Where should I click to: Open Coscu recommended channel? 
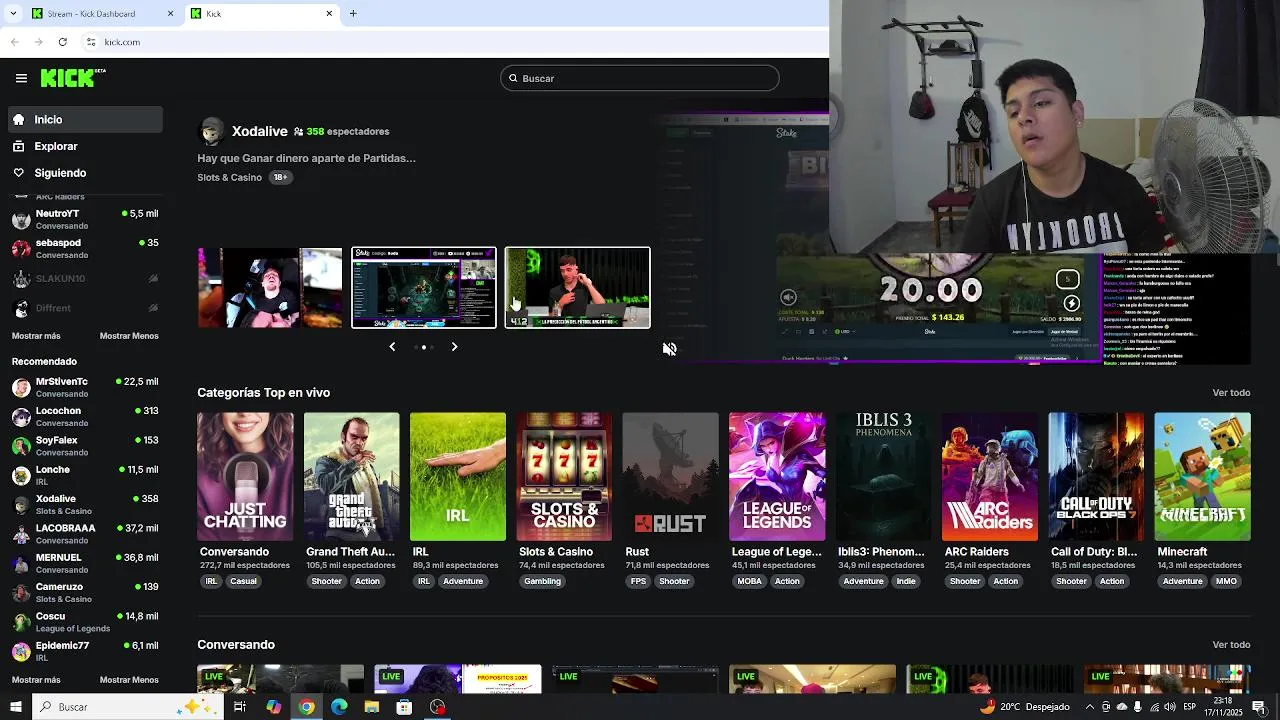coord(85,622)
